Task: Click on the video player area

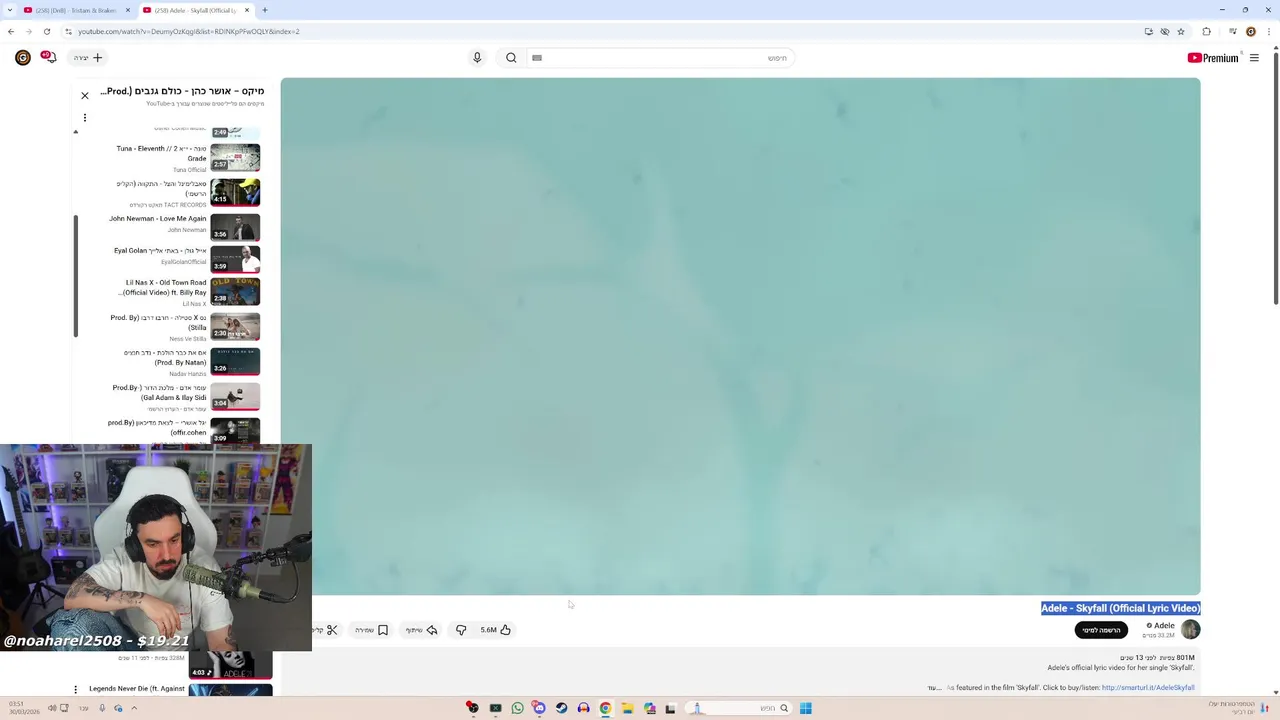Action: [740, 336]
